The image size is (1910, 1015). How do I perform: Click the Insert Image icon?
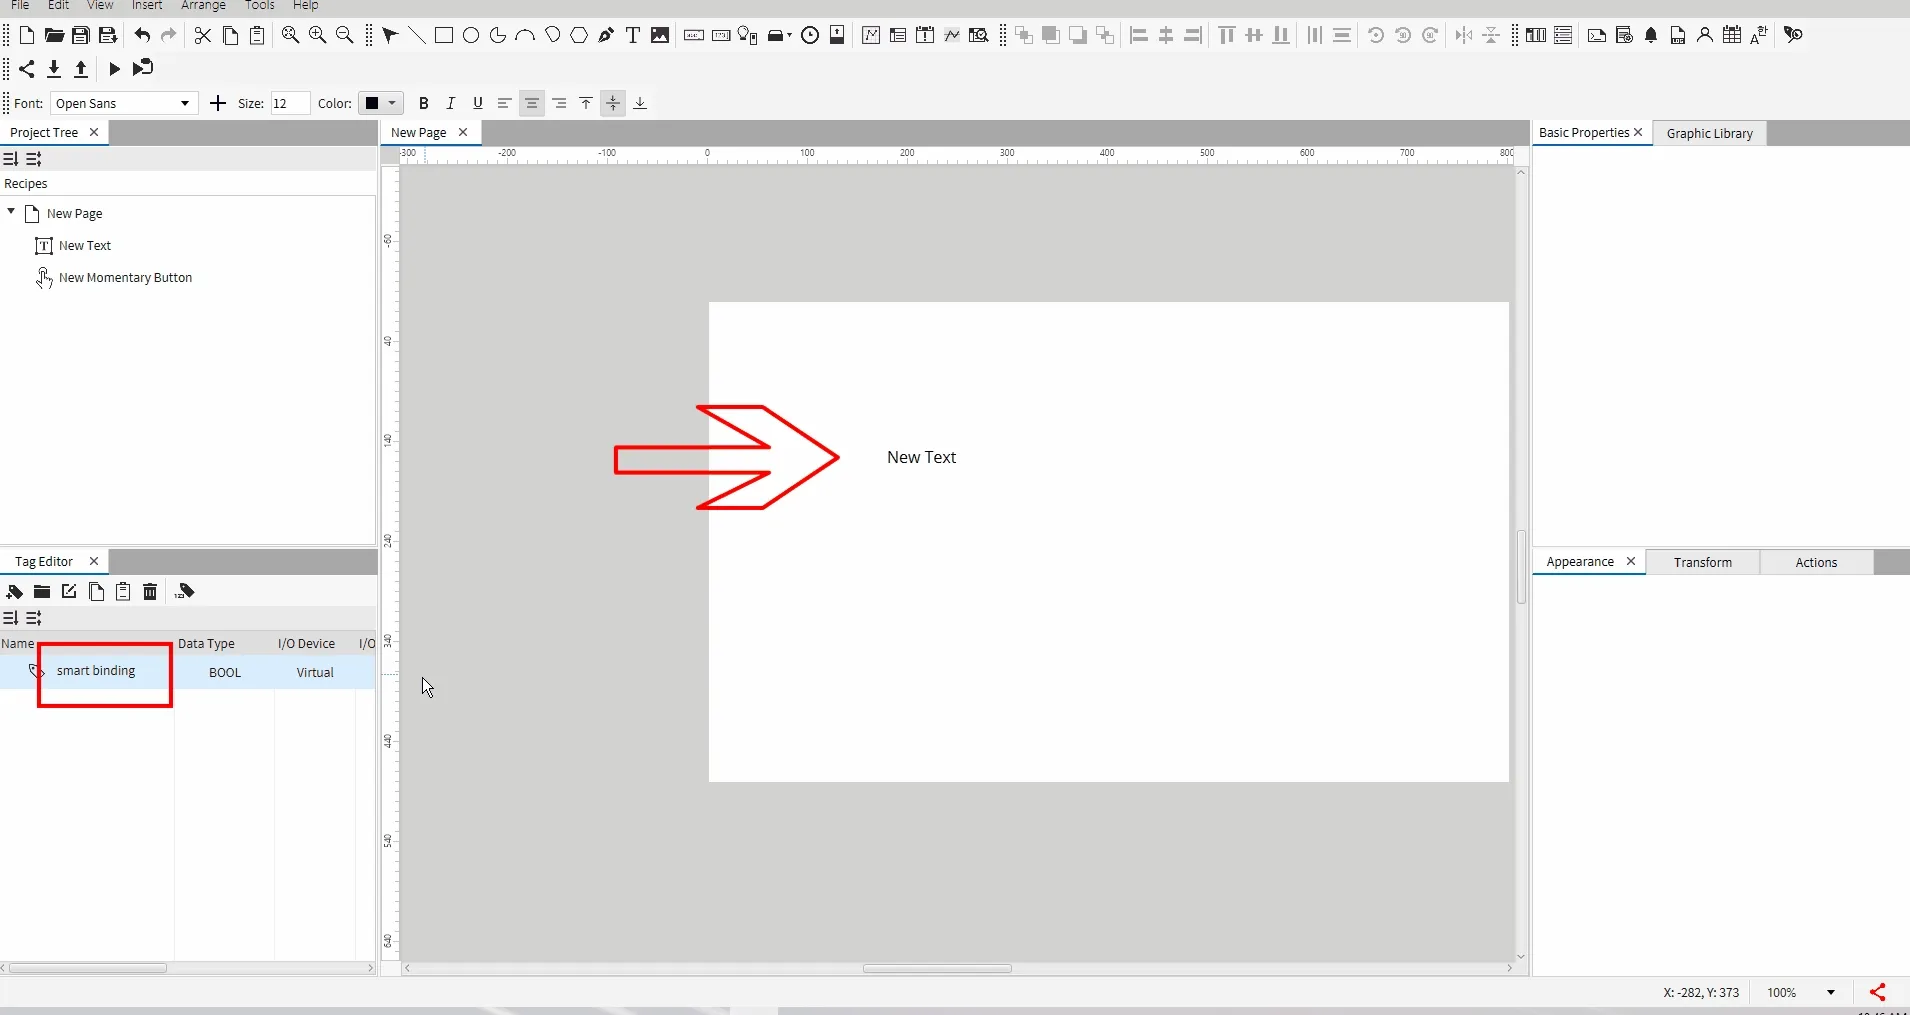pos(660,36)
